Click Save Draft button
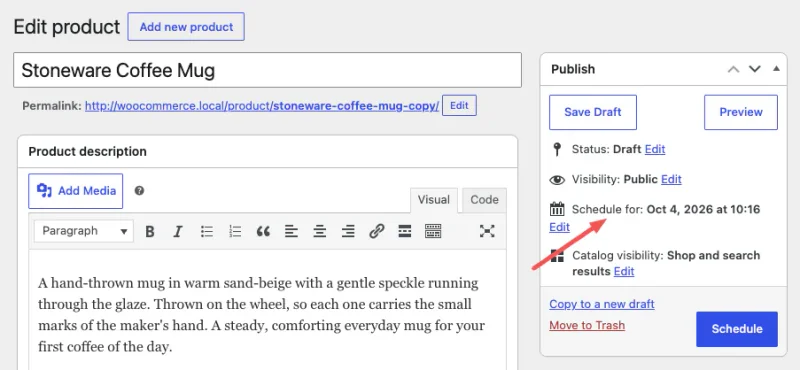800x370 pixels. 593,112
